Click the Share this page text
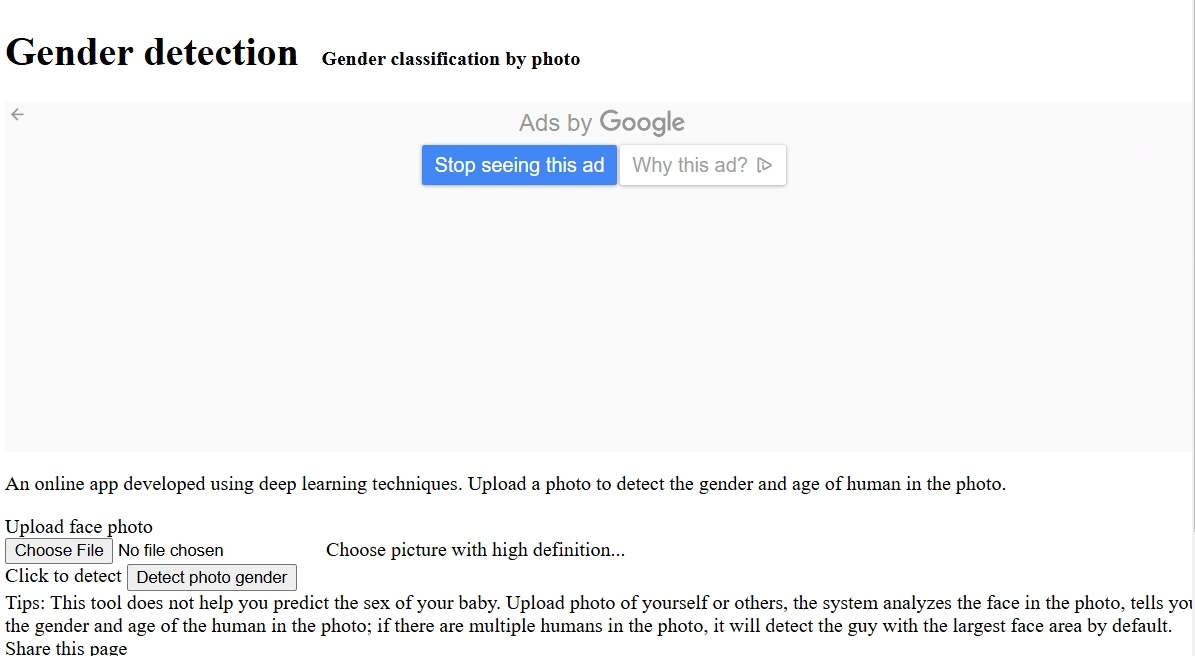Viewport: 1195px width, 656px height. point(66,648)
